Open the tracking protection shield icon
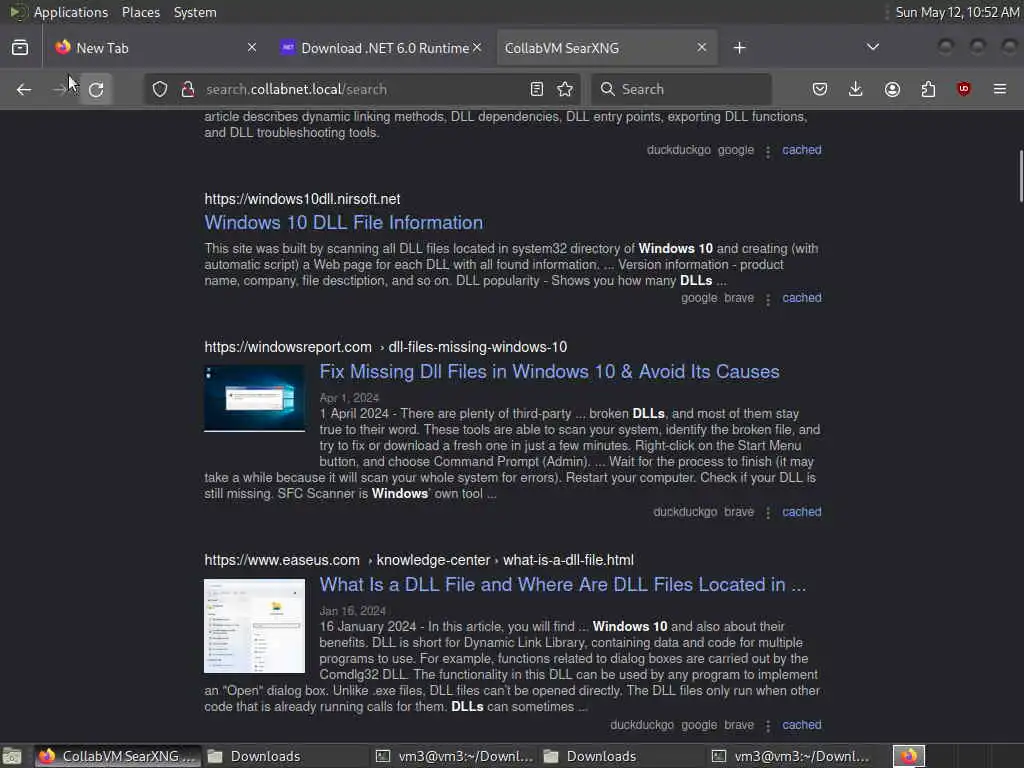 (x=160, y=89)
